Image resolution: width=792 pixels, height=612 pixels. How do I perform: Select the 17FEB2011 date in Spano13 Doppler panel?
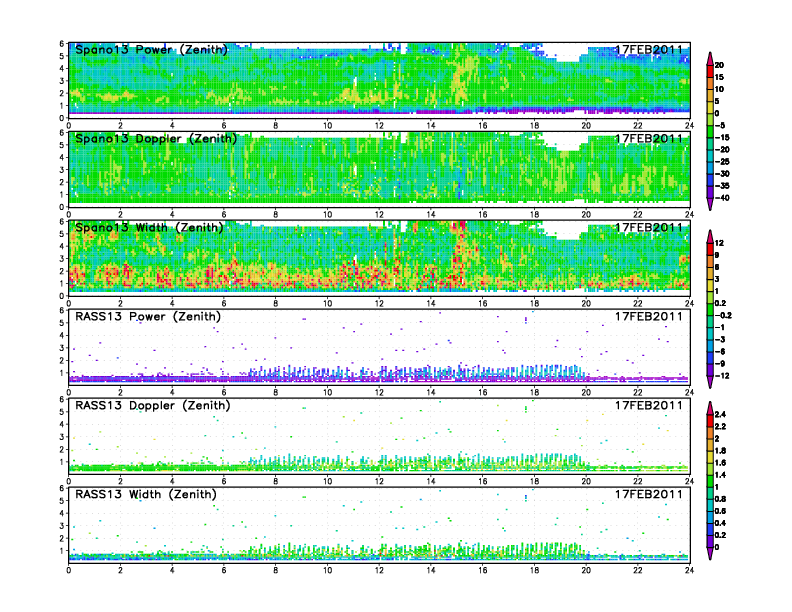click(x=649, y=138)
